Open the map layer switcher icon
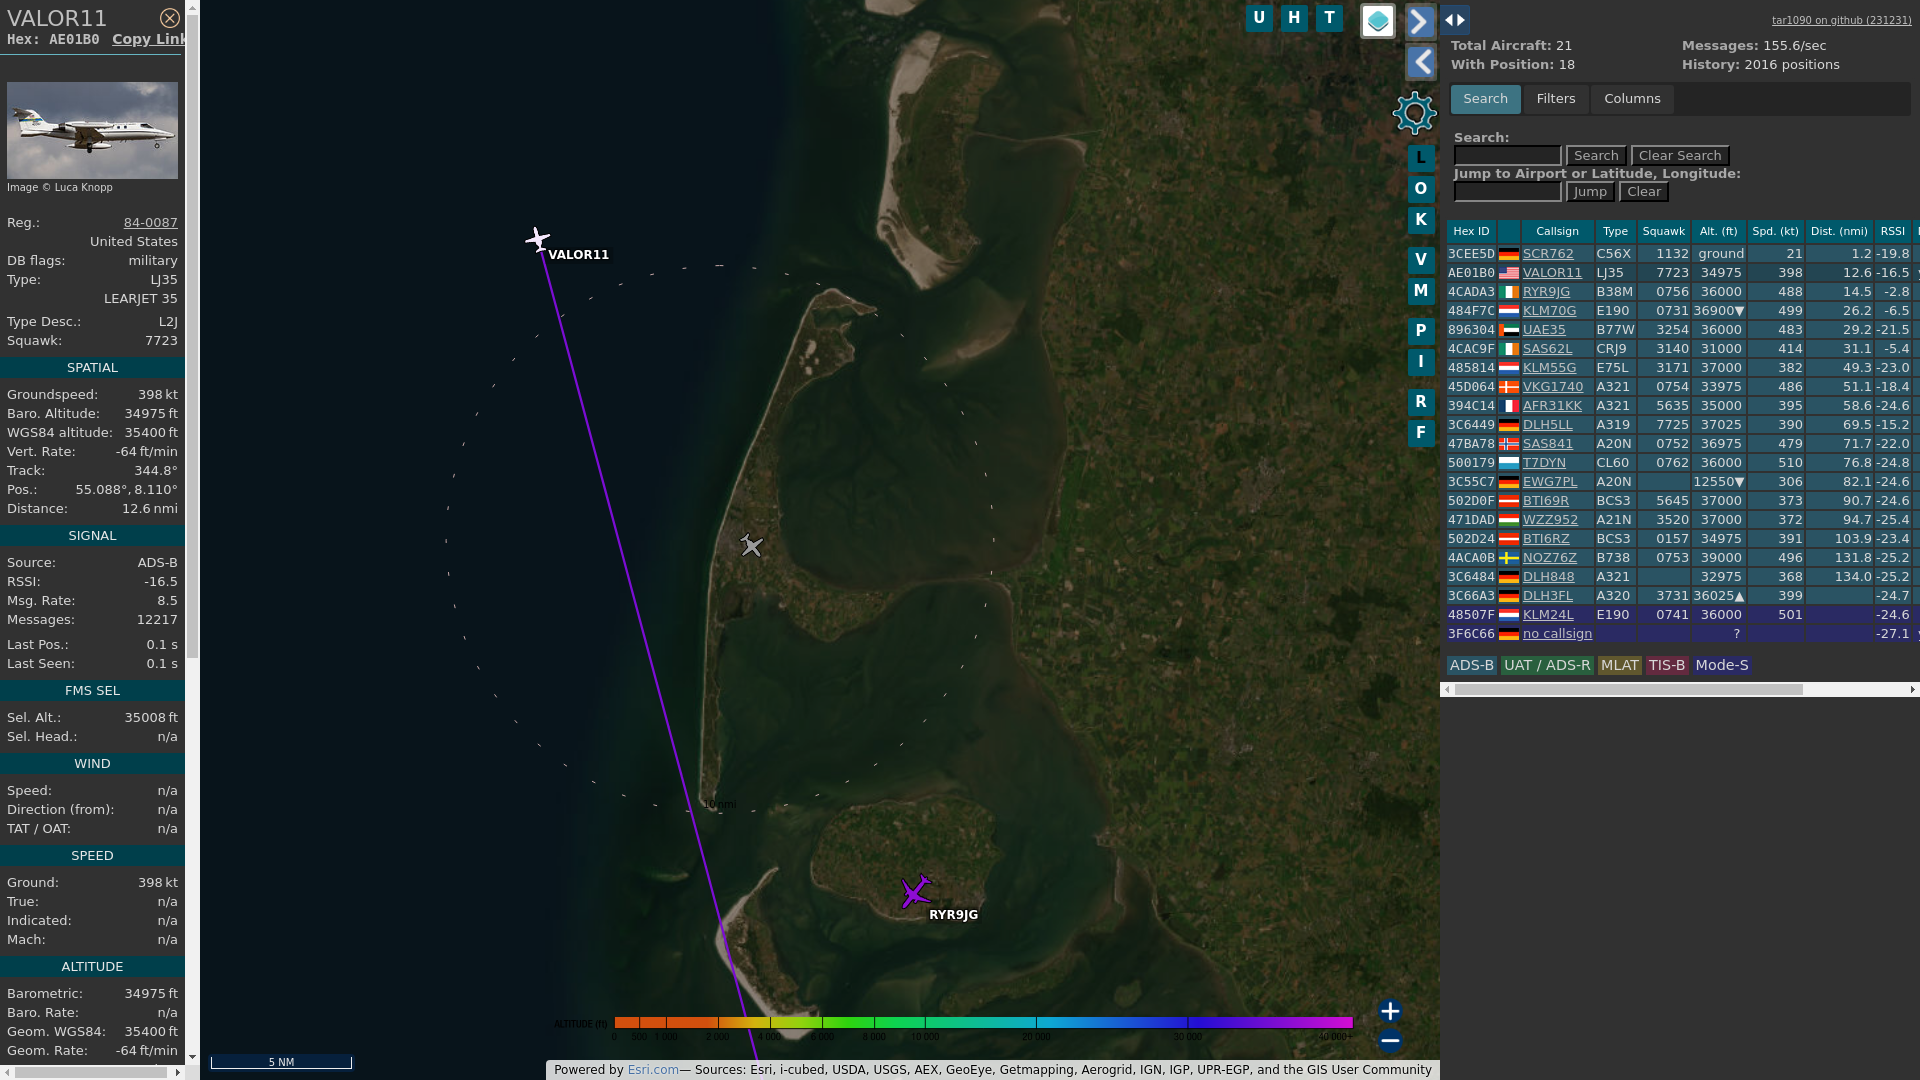1920x1080 pixels. [1378, 20]
